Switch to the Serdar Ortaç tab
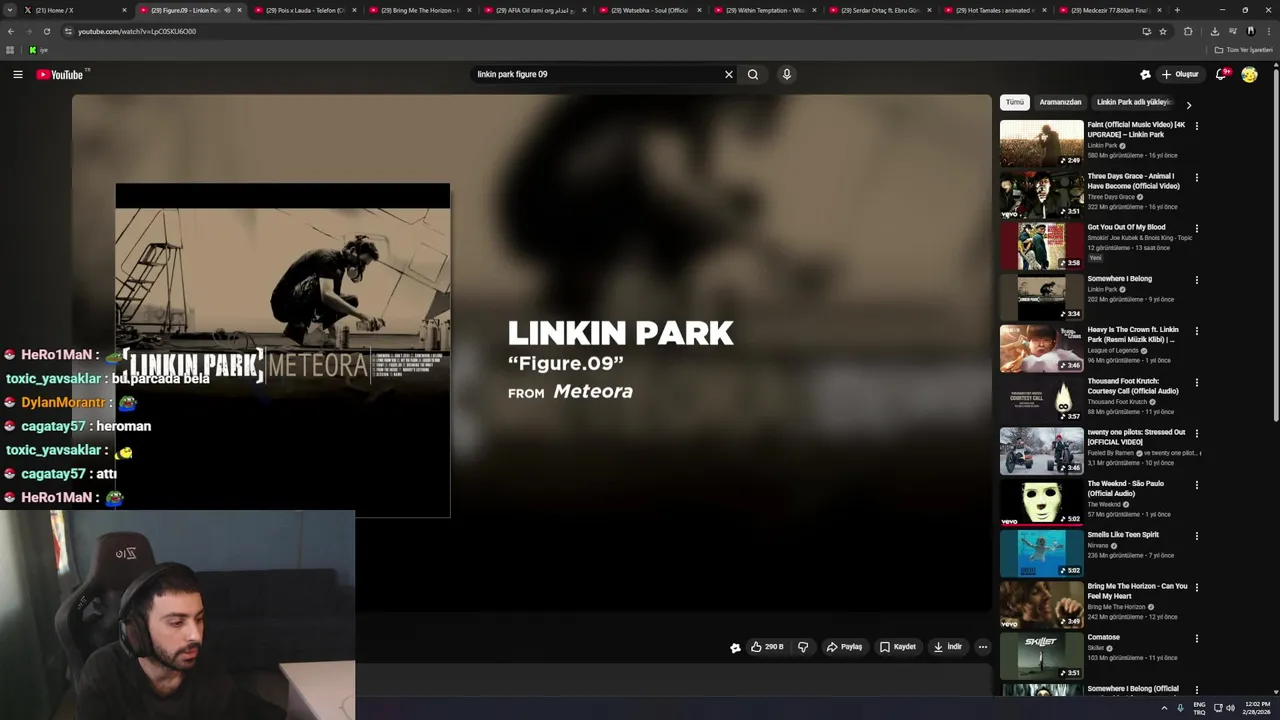Screen dimensions: 1280x720 tap(878, 10)
